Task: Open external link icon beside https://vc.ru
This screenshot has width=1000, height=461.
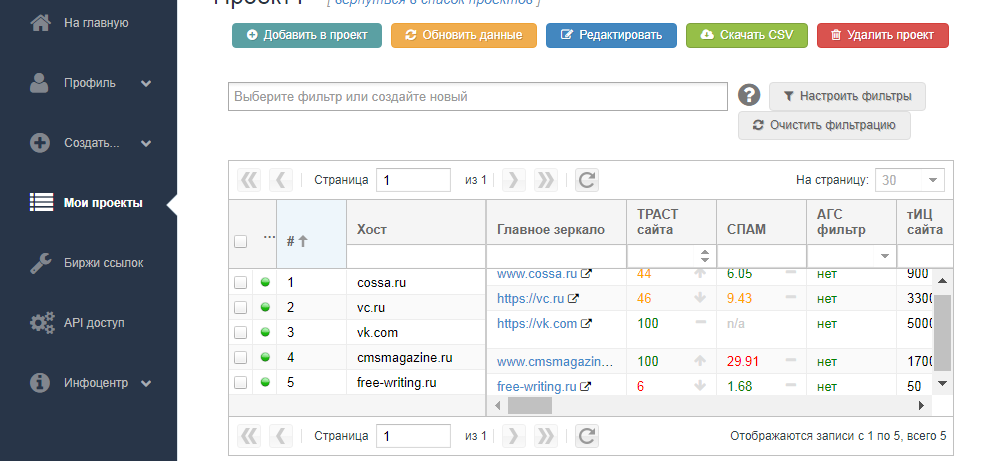Action: click(573, 298)
